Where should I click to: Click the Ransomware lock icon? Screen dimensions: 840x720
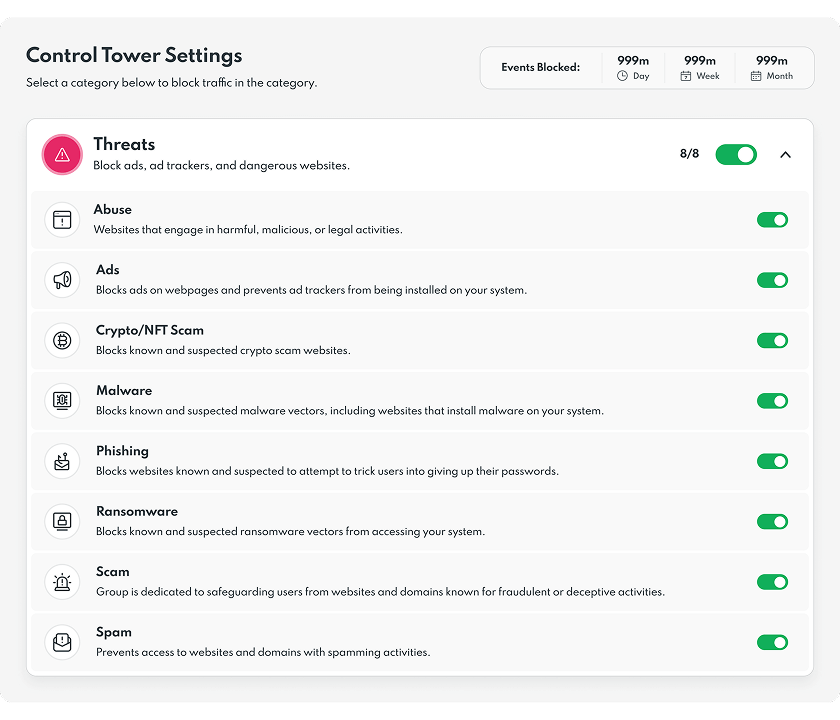pyautogui.click(x=62, y=521)
